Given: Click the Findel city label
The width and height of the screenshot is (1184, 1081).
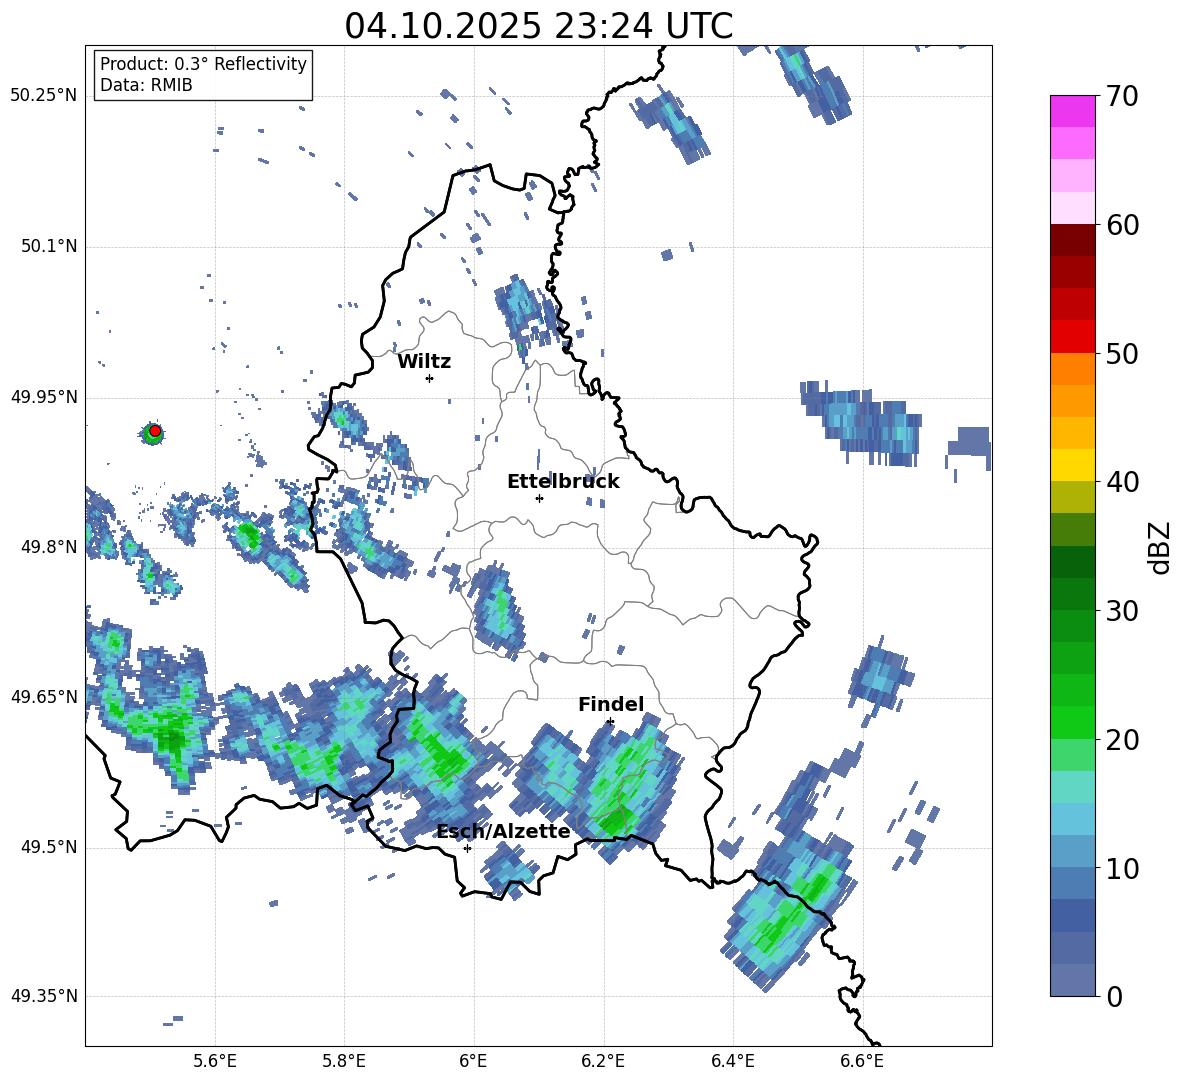Looking at the screenshot, I should click(x=611, y=704).
